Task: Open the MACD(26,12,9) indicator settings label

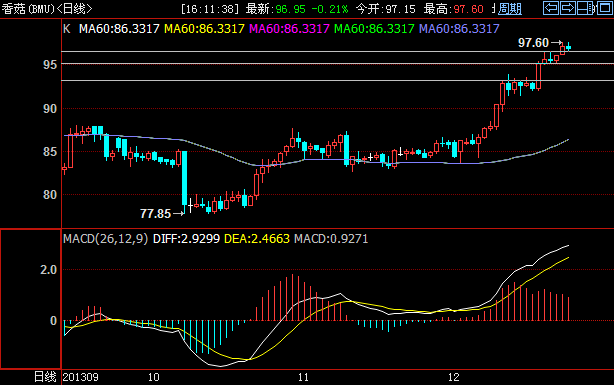Action: click(106, 239)
